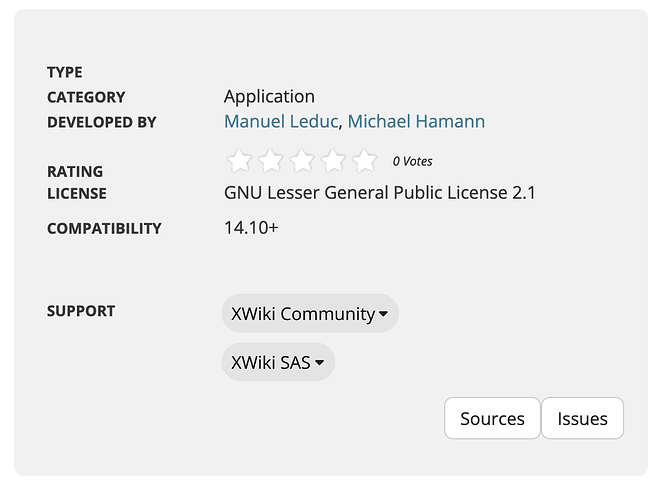Click the GNU Lesser General Public License text
The image size is (662, 500).
(x=380, y=193)
